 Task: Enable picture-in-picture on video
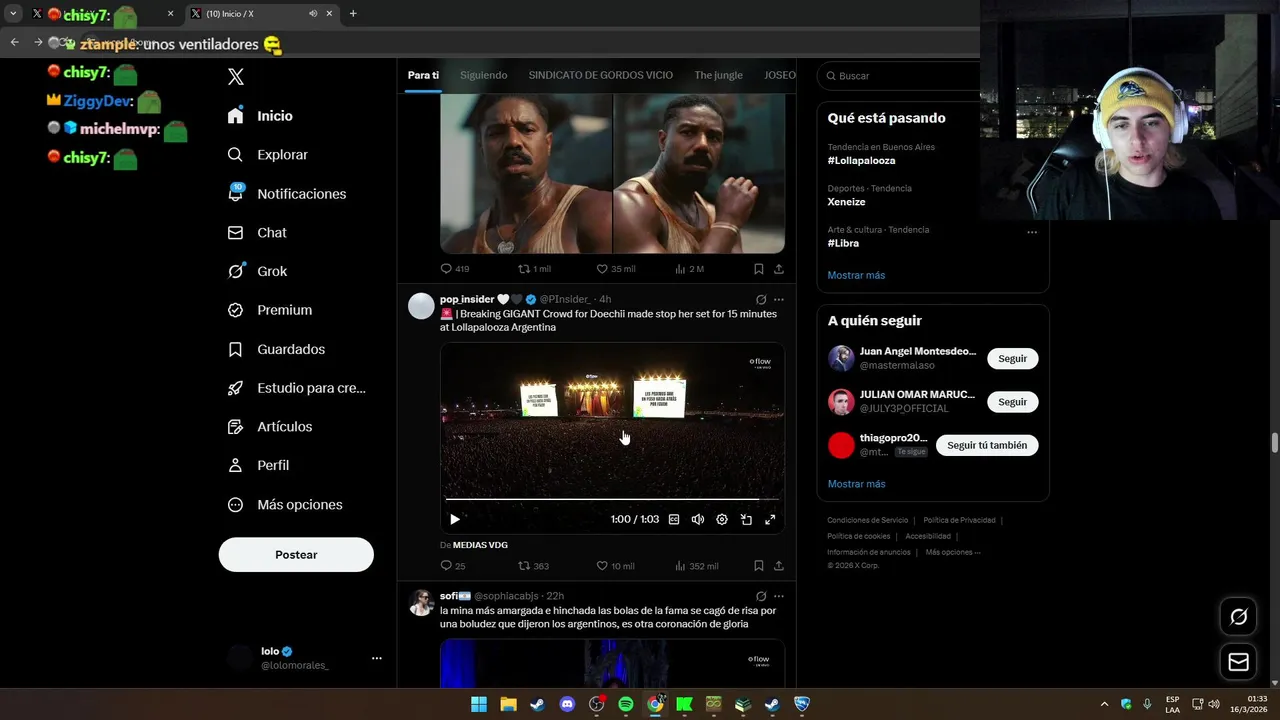(x=746, y=520)
